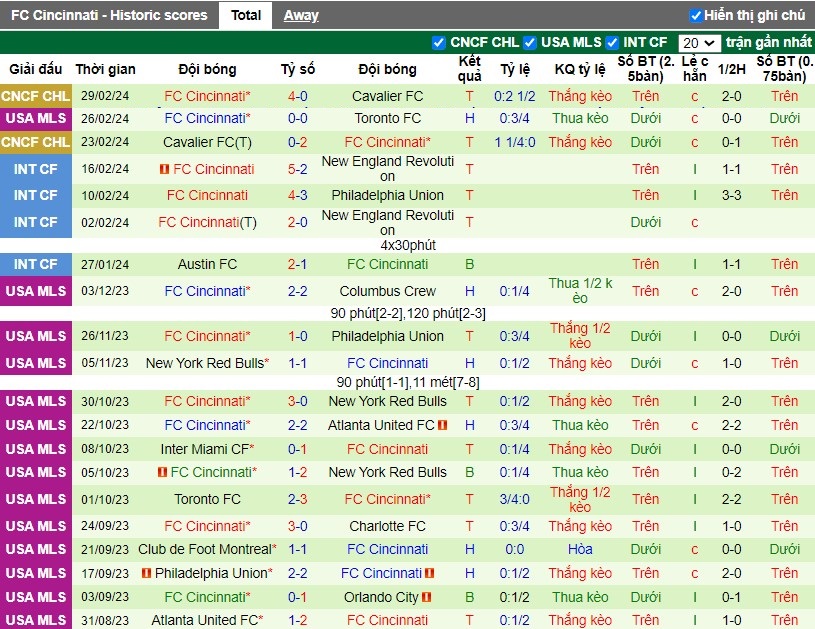Image resolution: width=815 pixels, height=629 pixels.
Task: Click date 08/10/23 cell
Action: [x=105, y=449]
